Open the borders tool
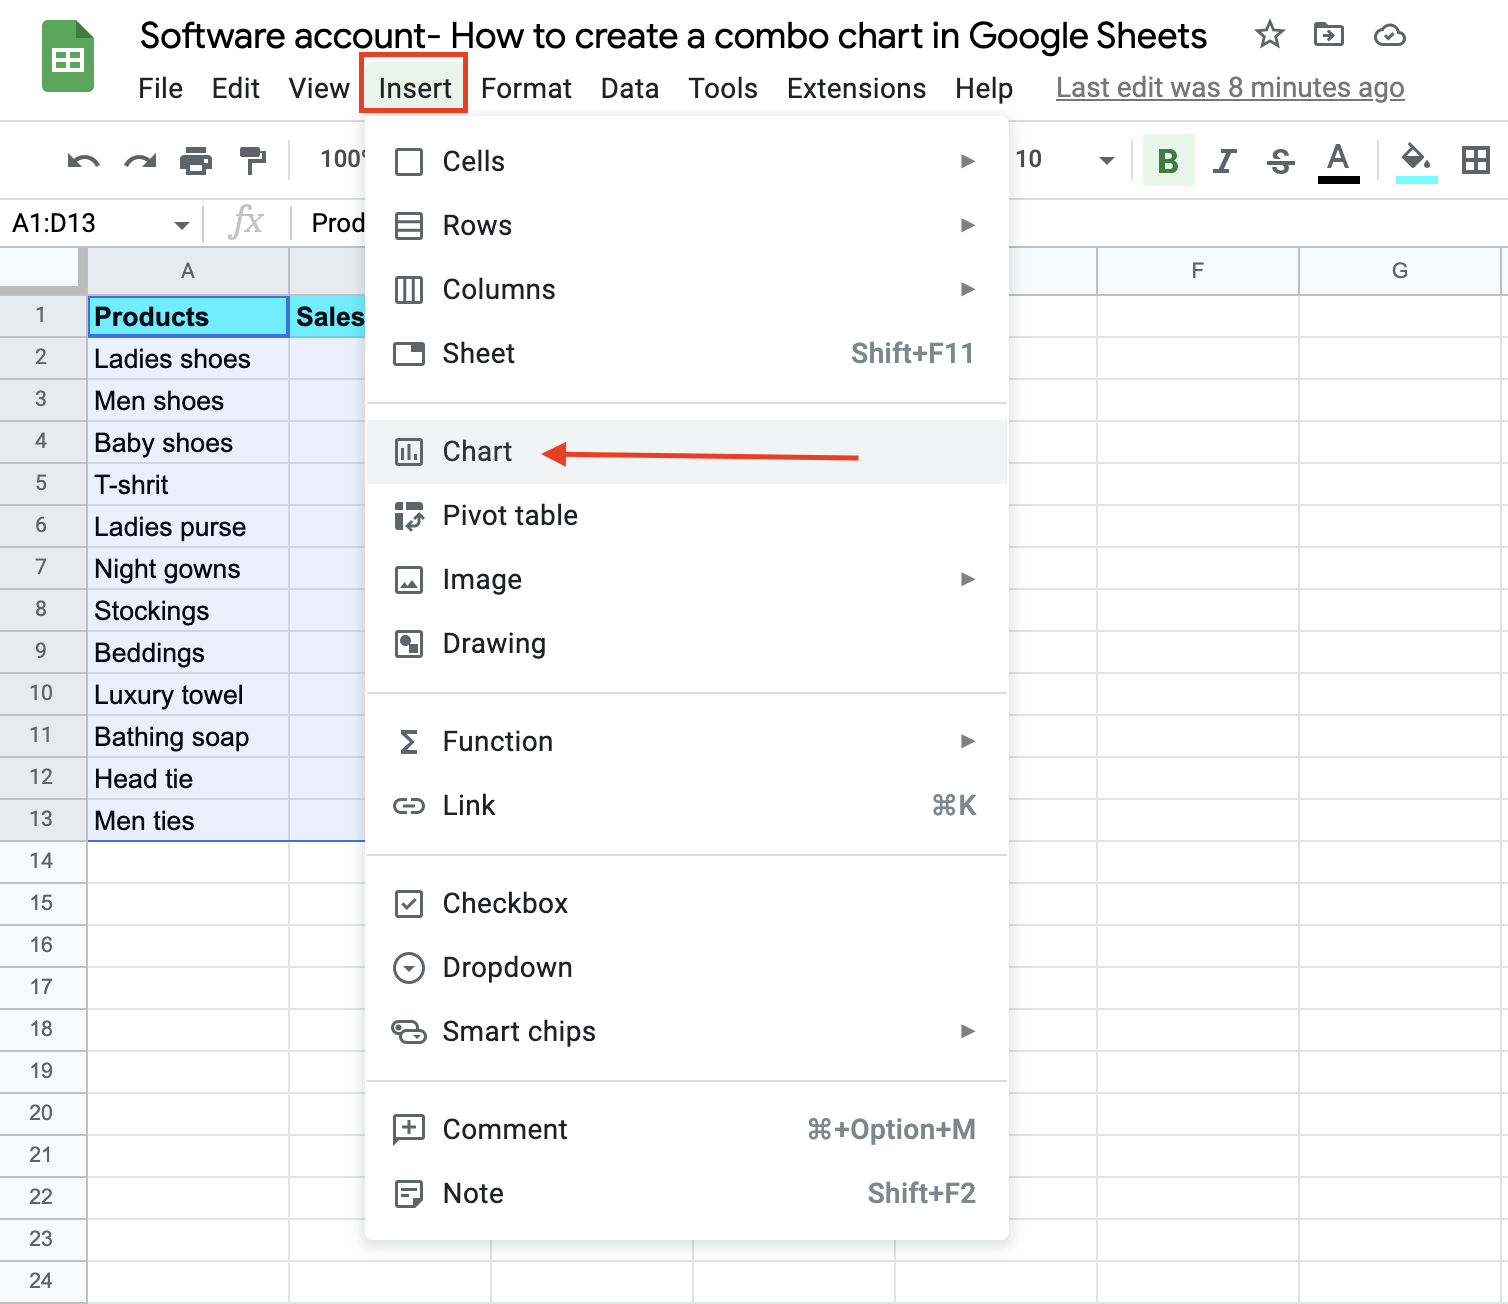 pos(1476,160)
